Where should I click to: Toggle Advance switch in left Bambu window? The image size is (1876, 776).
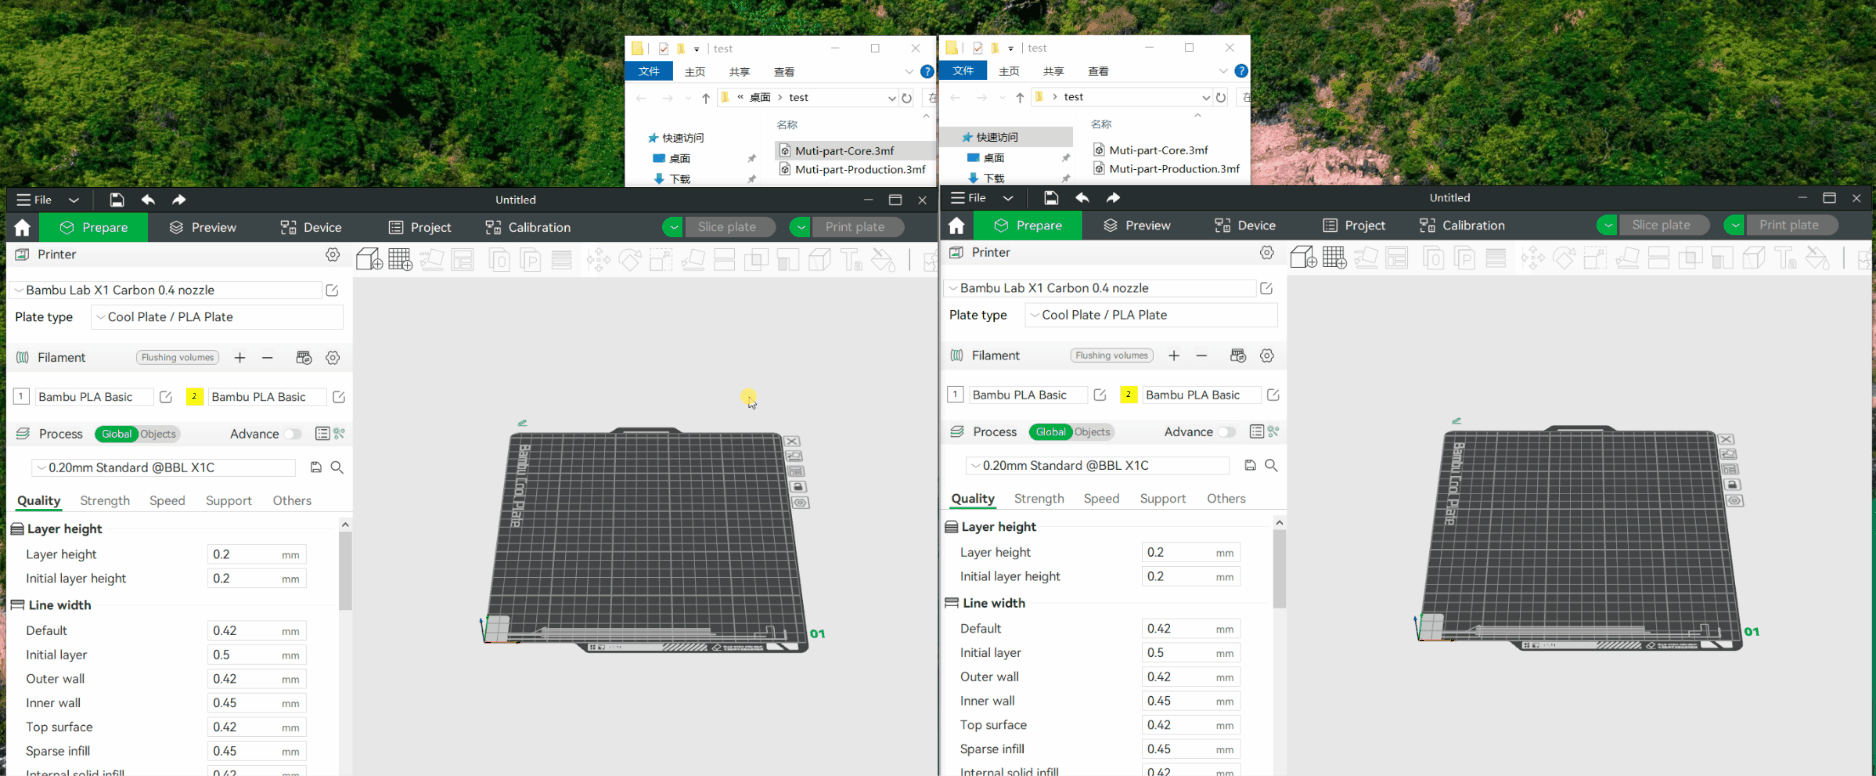292,434
